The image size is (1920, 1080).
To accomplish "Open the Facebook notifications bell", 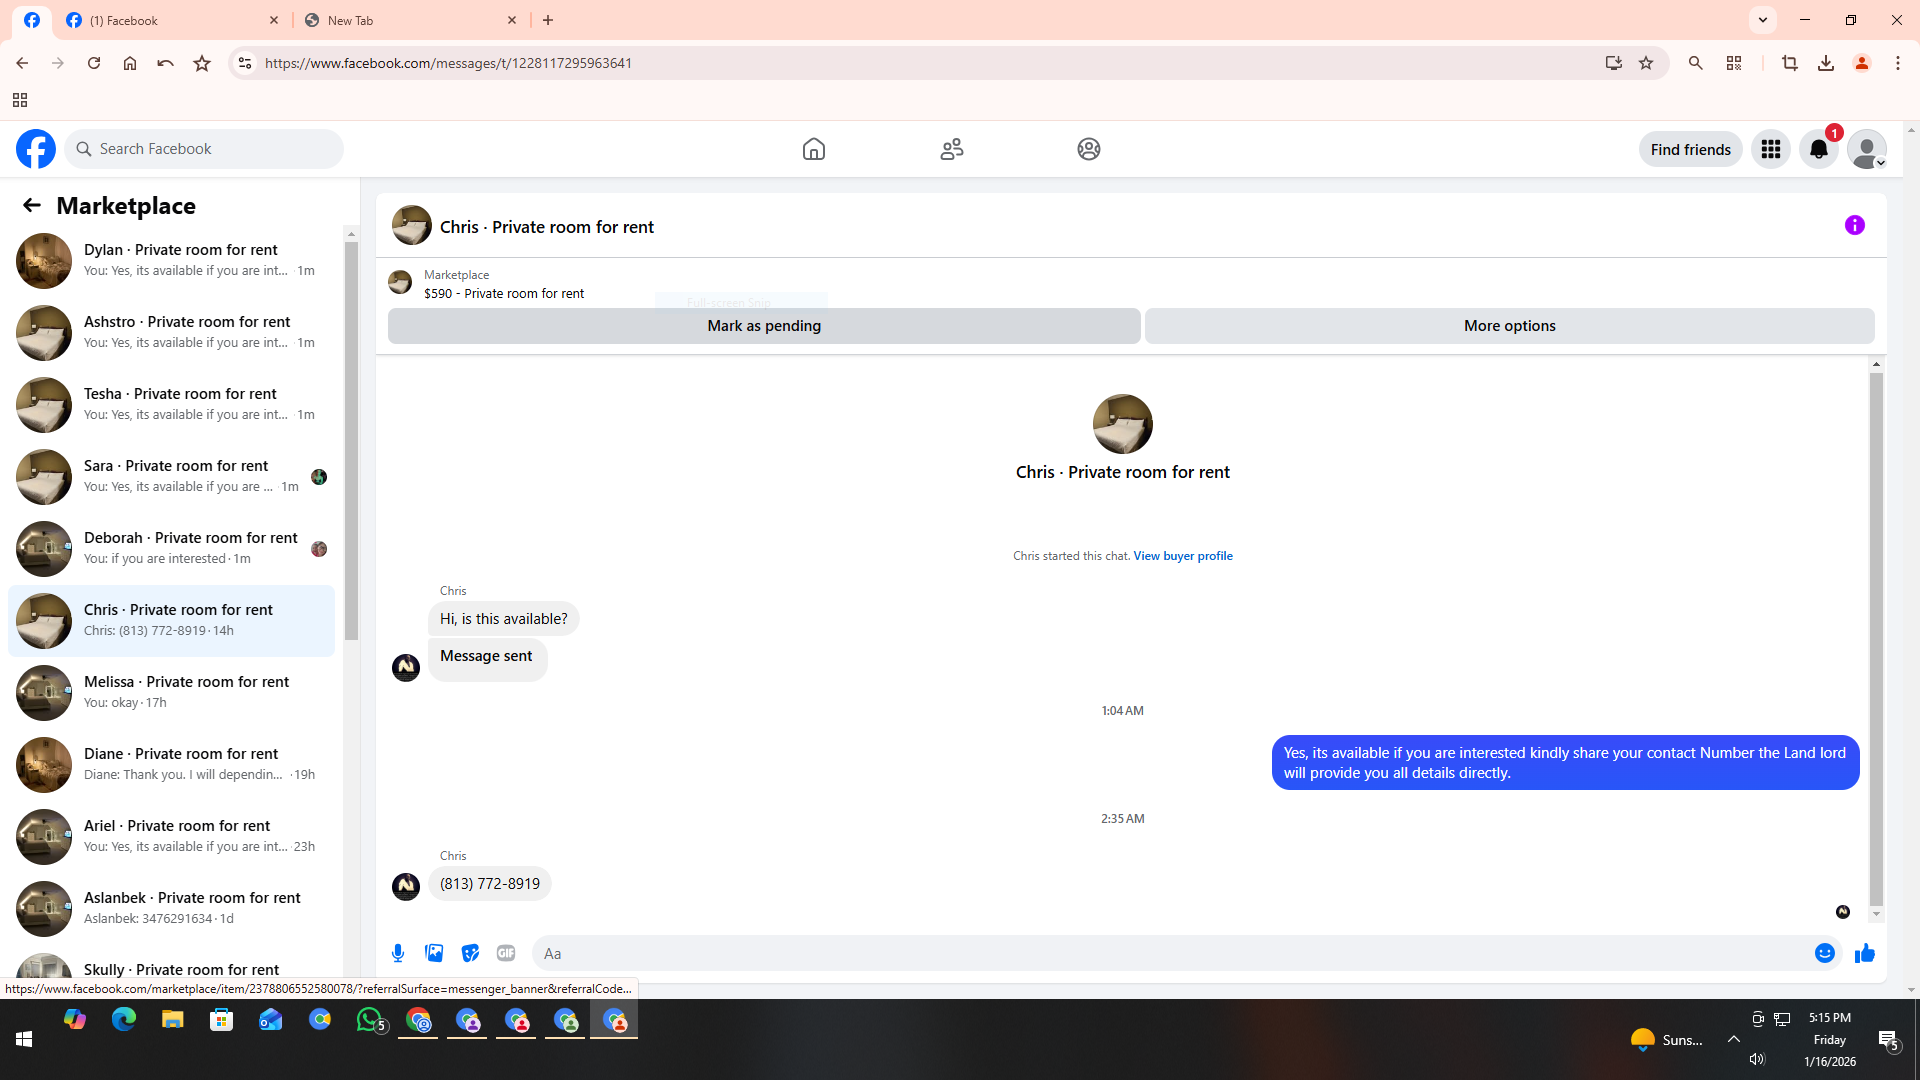I will pos(1818,150).
